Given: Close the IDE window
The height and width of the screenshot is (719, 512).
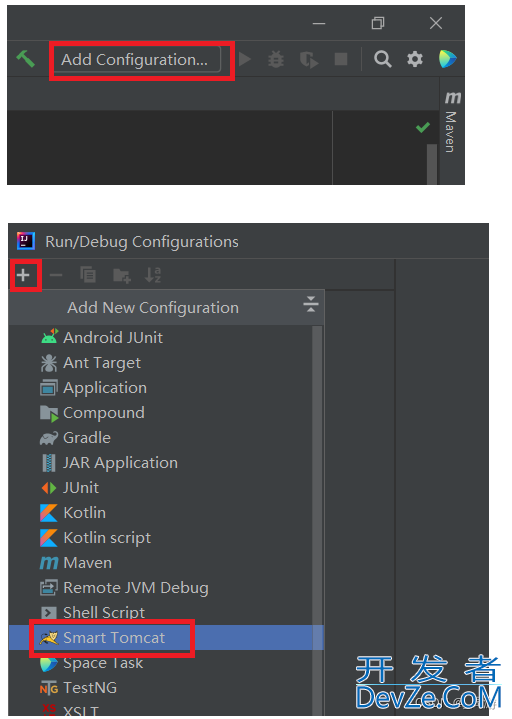Looking at the screenshot, I should pyautogui.click(x=436, y=23).
